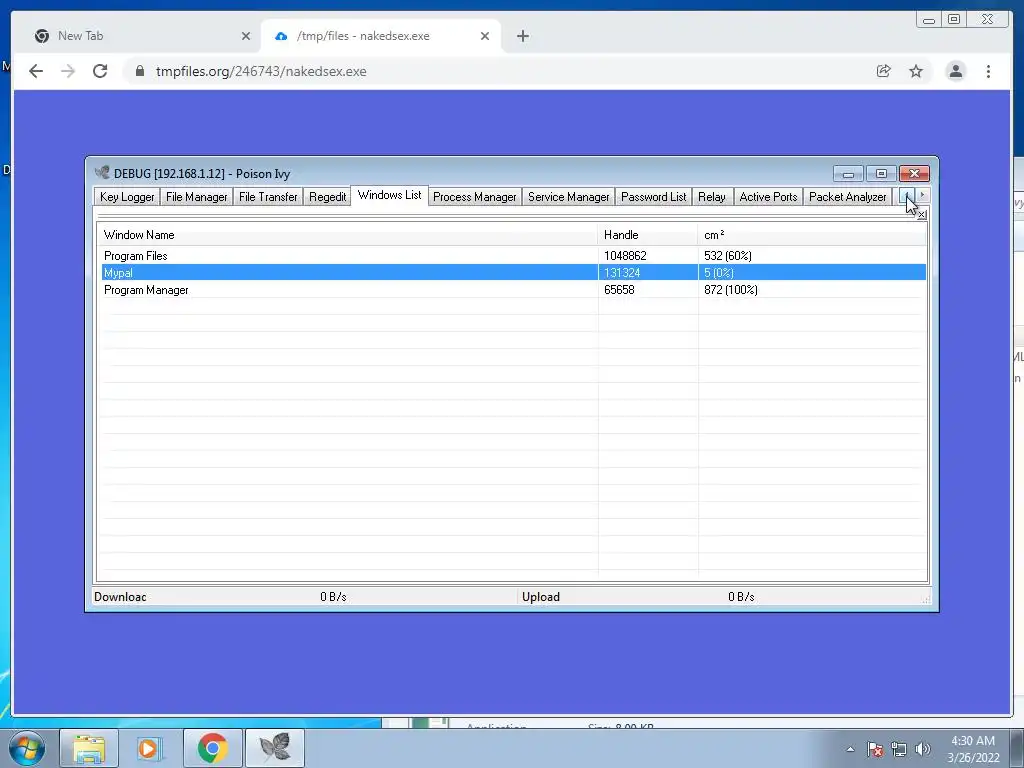
Task: Switch to the Process Manager tab
Action: pos(475,197)
